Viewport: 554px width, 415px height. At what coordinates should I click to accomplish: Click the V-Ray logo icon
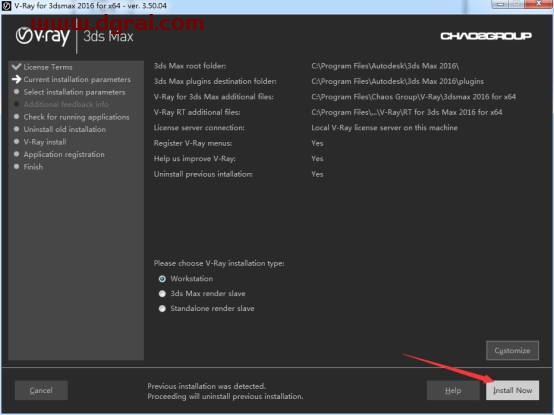pos(43,36)
